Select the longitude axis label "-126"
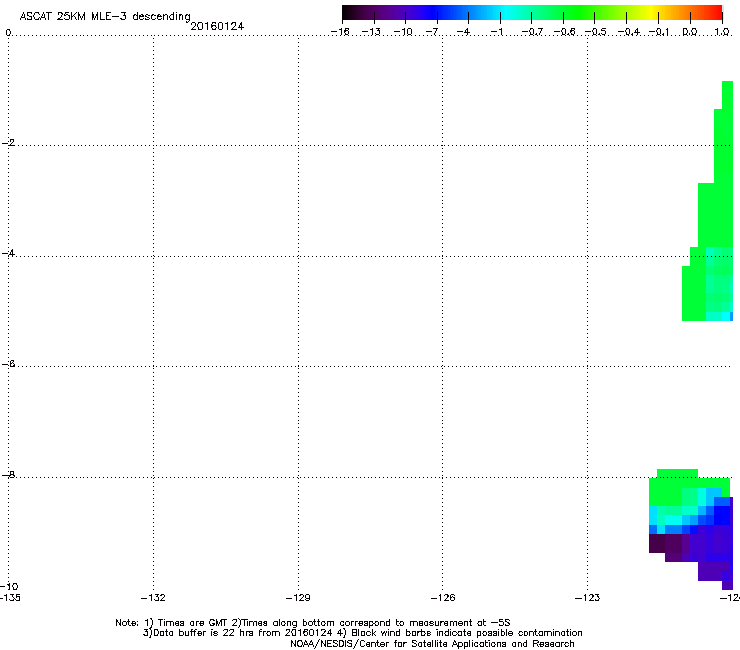 coord(443,598)
